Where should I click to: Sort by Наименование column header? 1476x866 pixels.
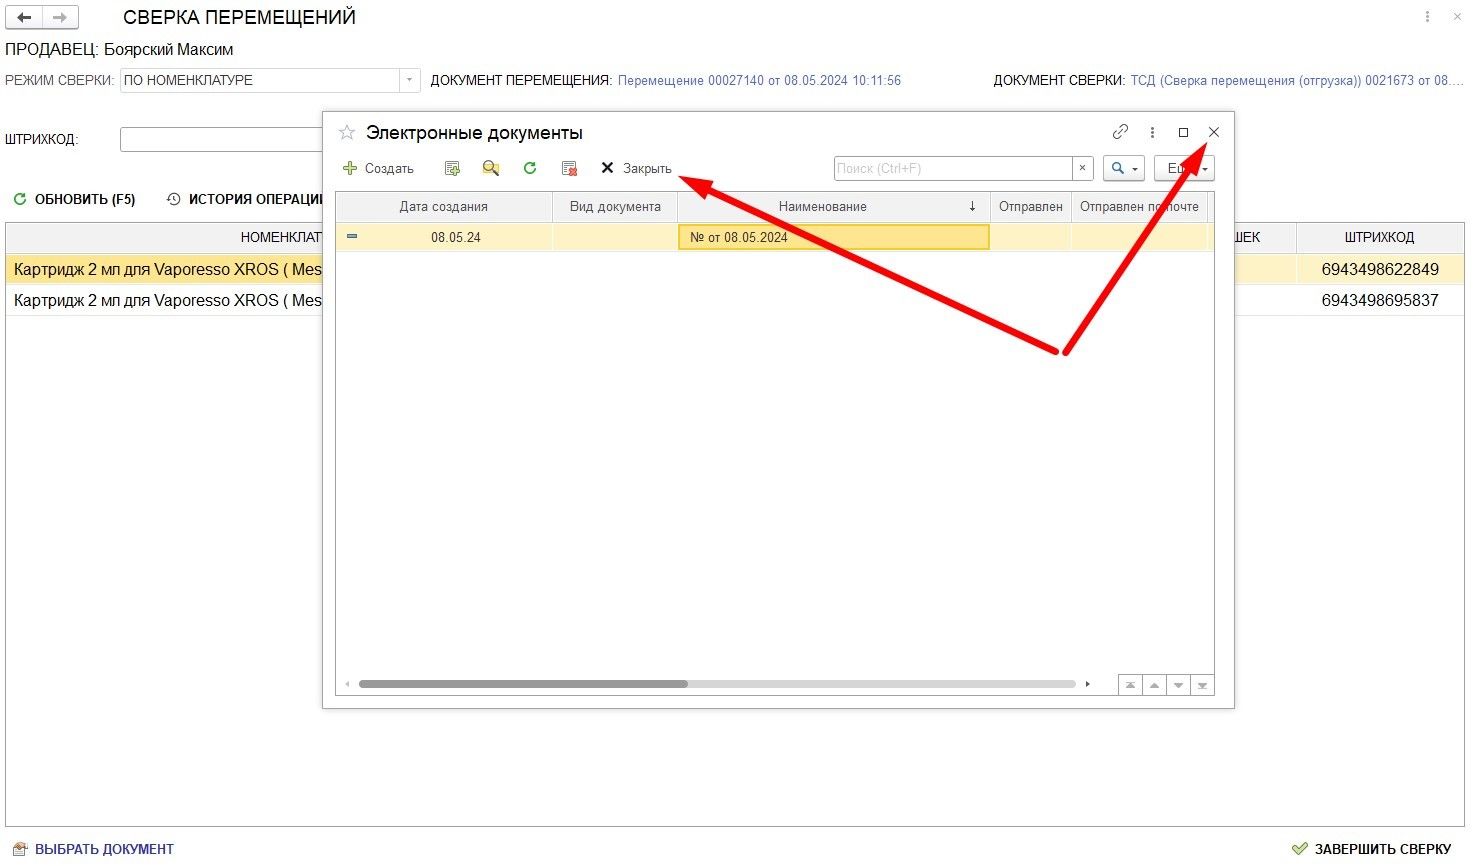pos(822,207)
